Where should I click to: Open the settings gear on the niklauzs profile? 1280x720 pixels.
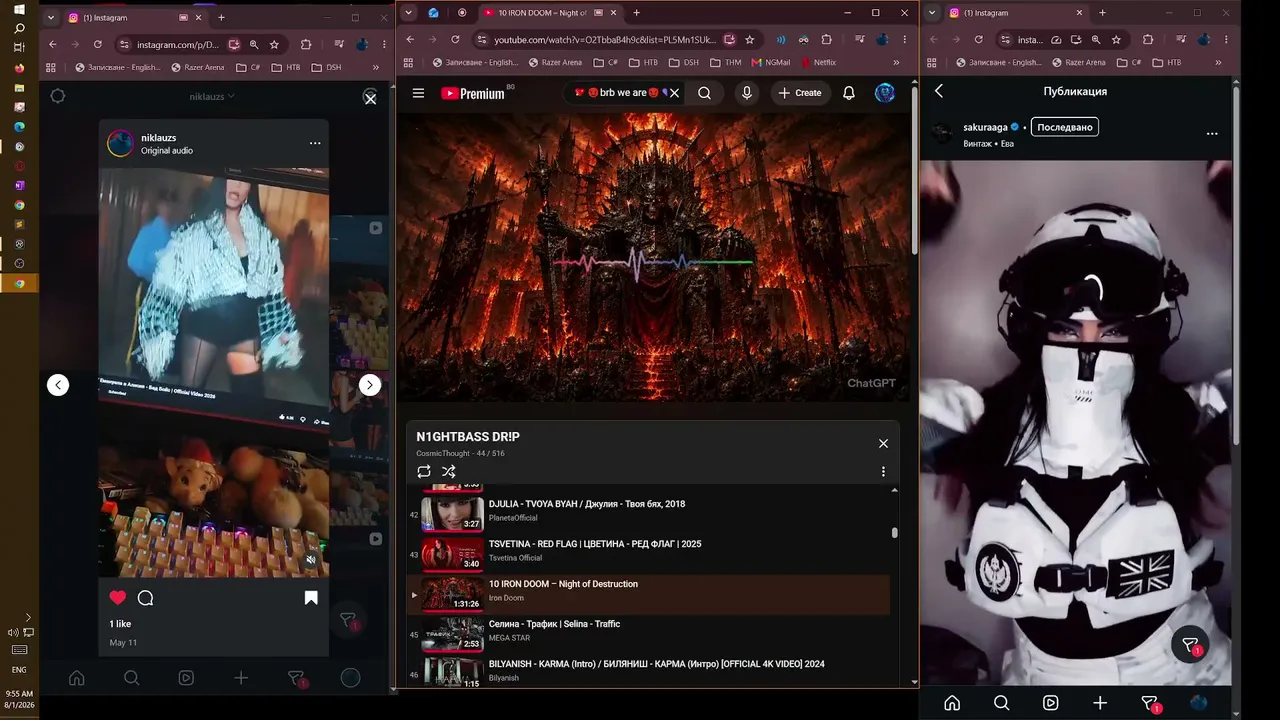[58, 96]
